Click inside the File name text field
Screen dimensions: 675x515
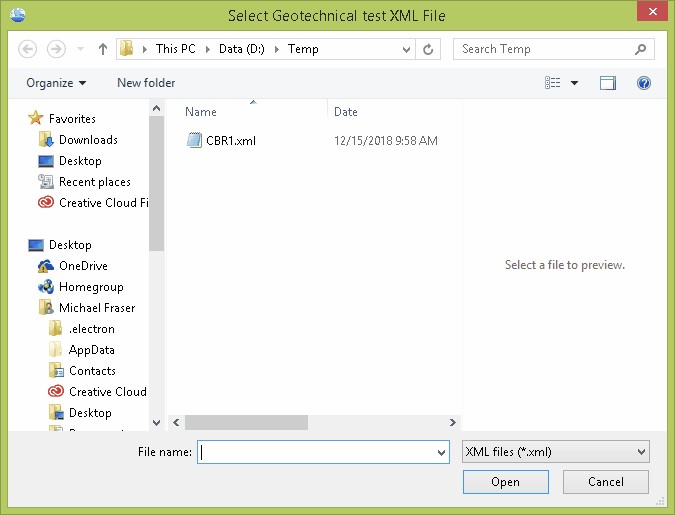point(315,452)
